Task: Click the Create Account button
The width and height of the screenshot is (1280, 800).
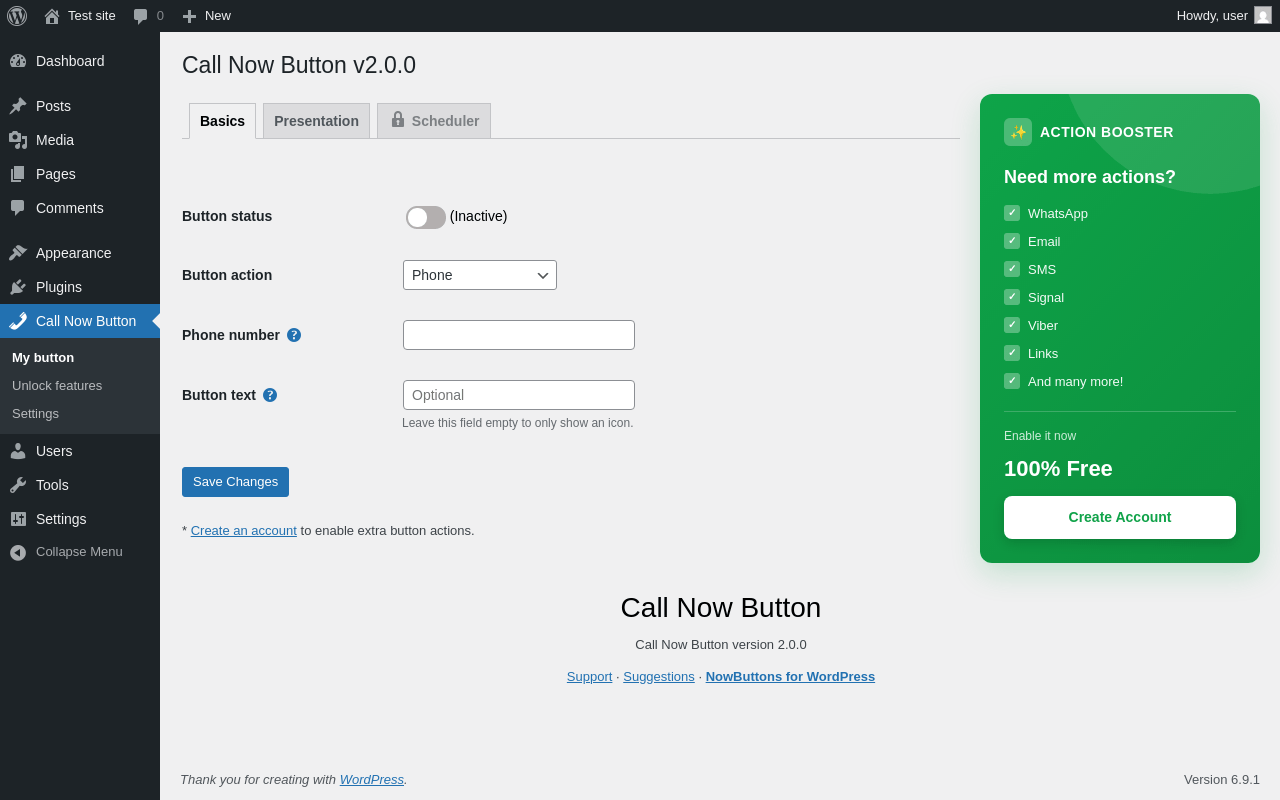Action: (x=1120, y=517)
